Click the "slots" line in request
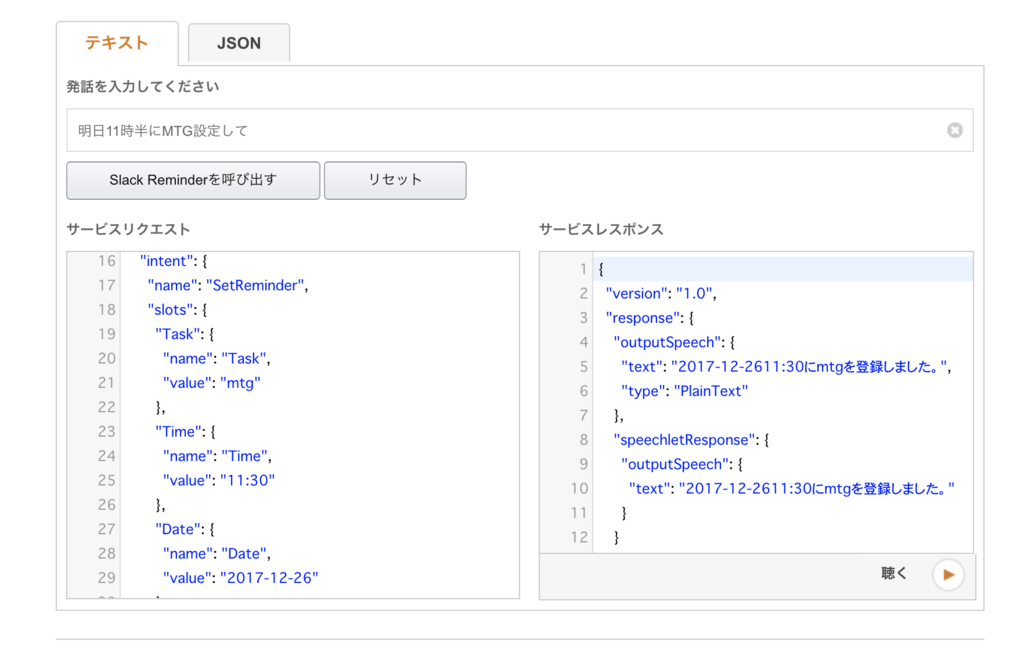This screenshot has height=648, width=1024. pyautogui.click(x=176, y=310)
